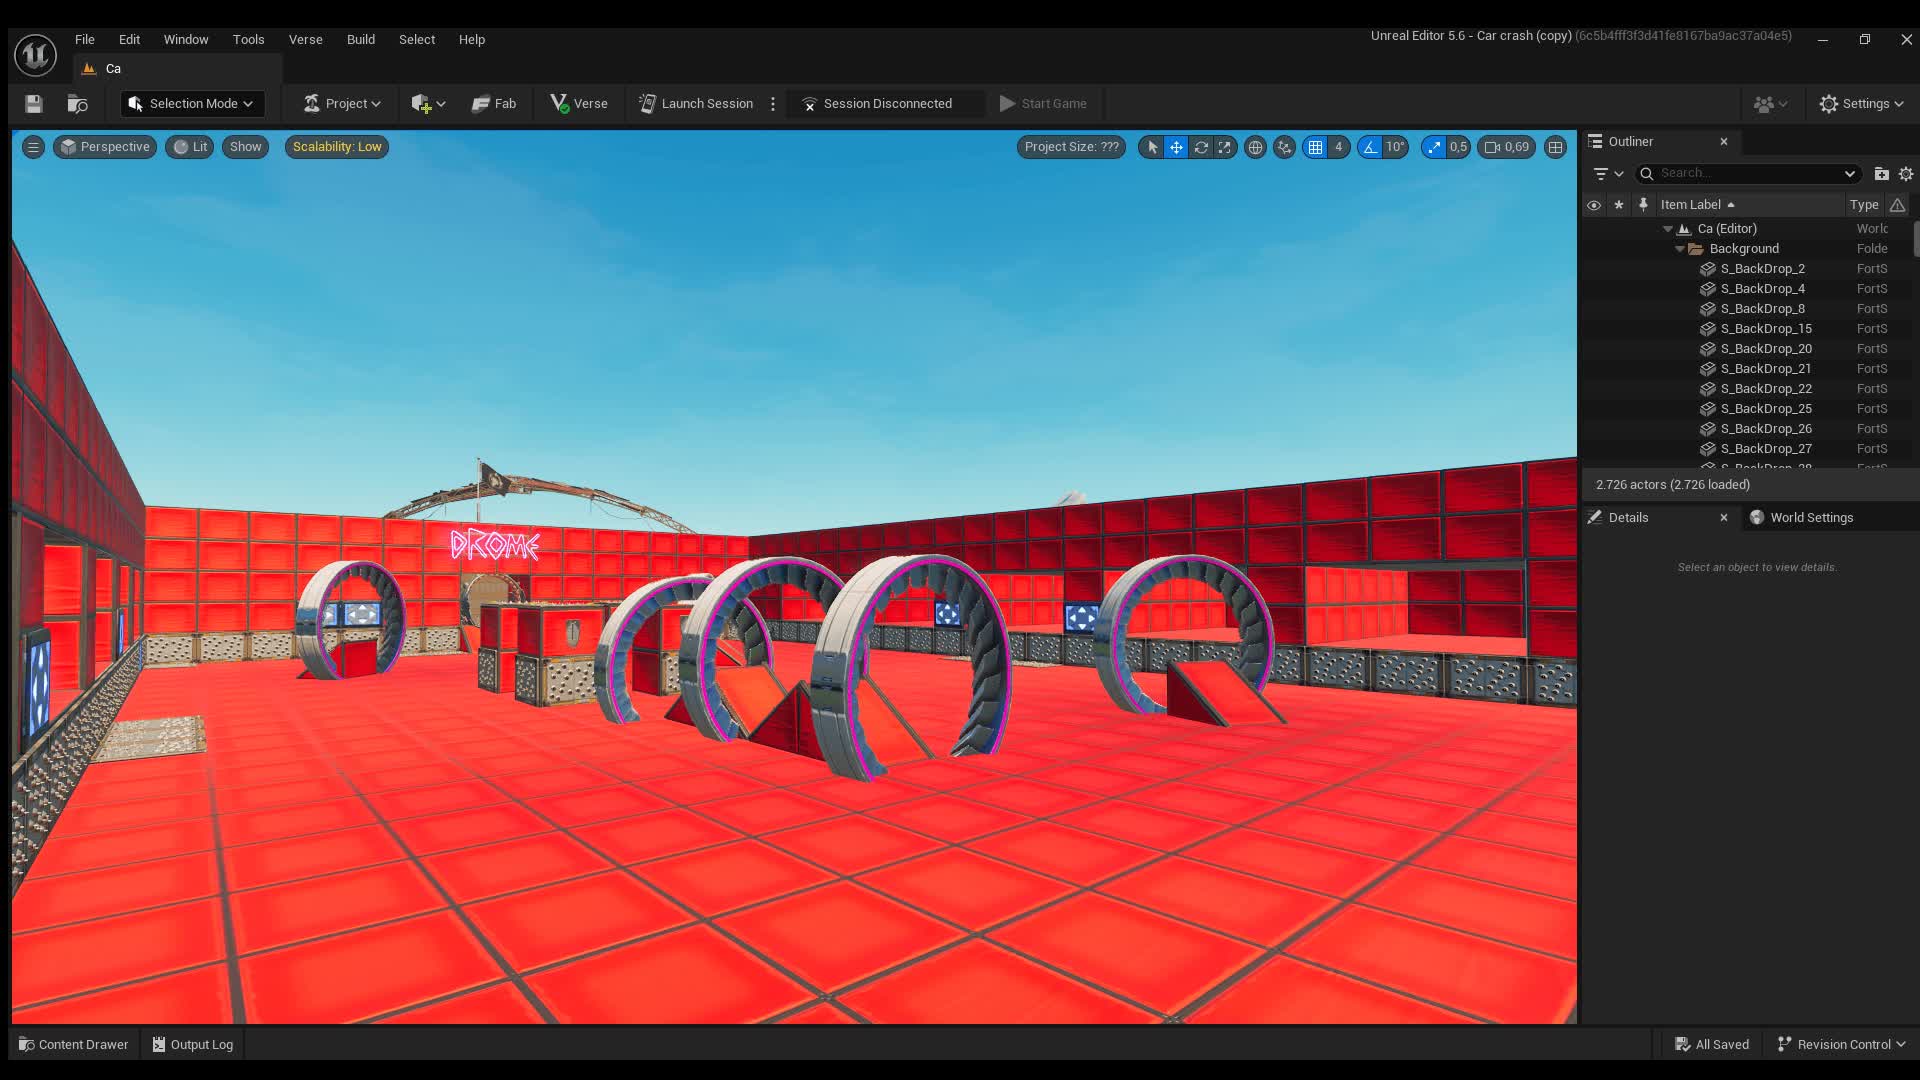Select the scale transform tool
This screenshot has height=1080, width=1920.
tap(1225, 147)
